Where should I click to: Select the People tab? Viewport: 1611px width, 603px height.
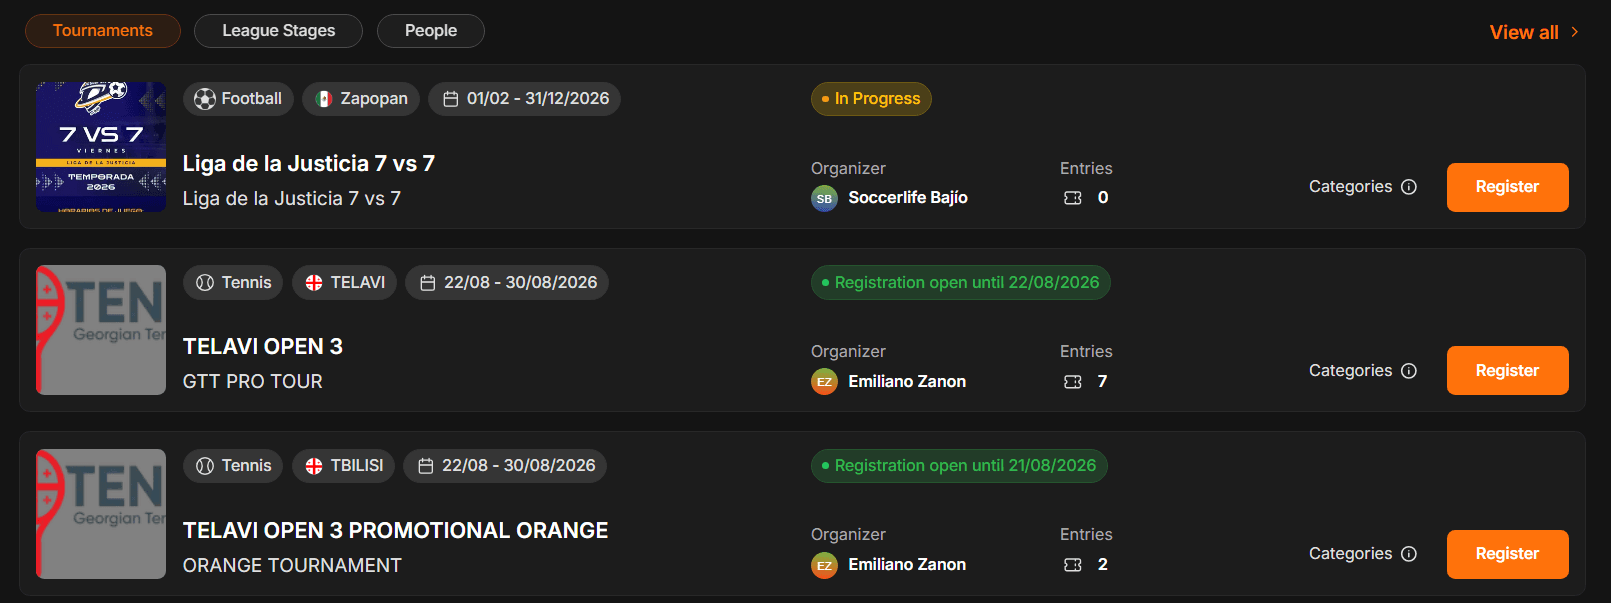(431, 31)
